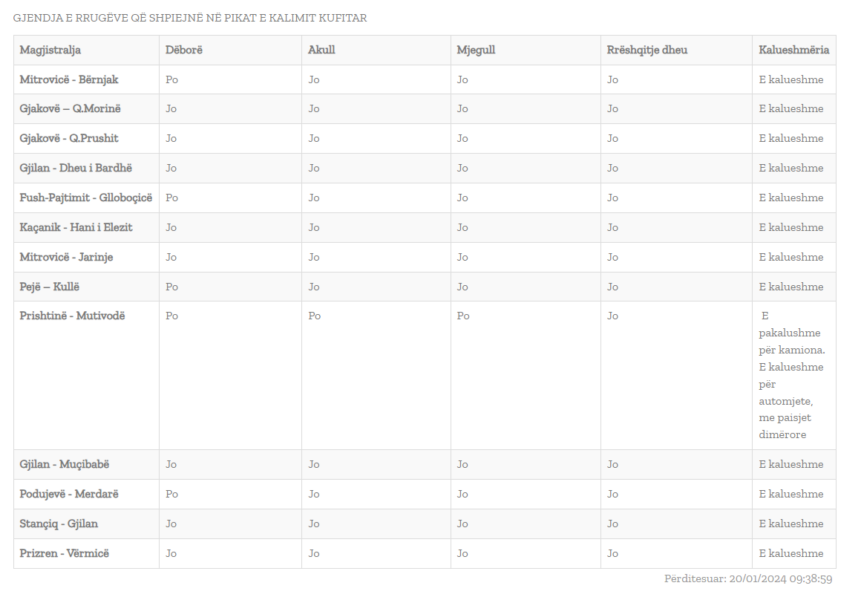Select the Podujevë - Merdarë row label
Image resolution: width=861 pixels, height=600 pixels.
(69, 494)
